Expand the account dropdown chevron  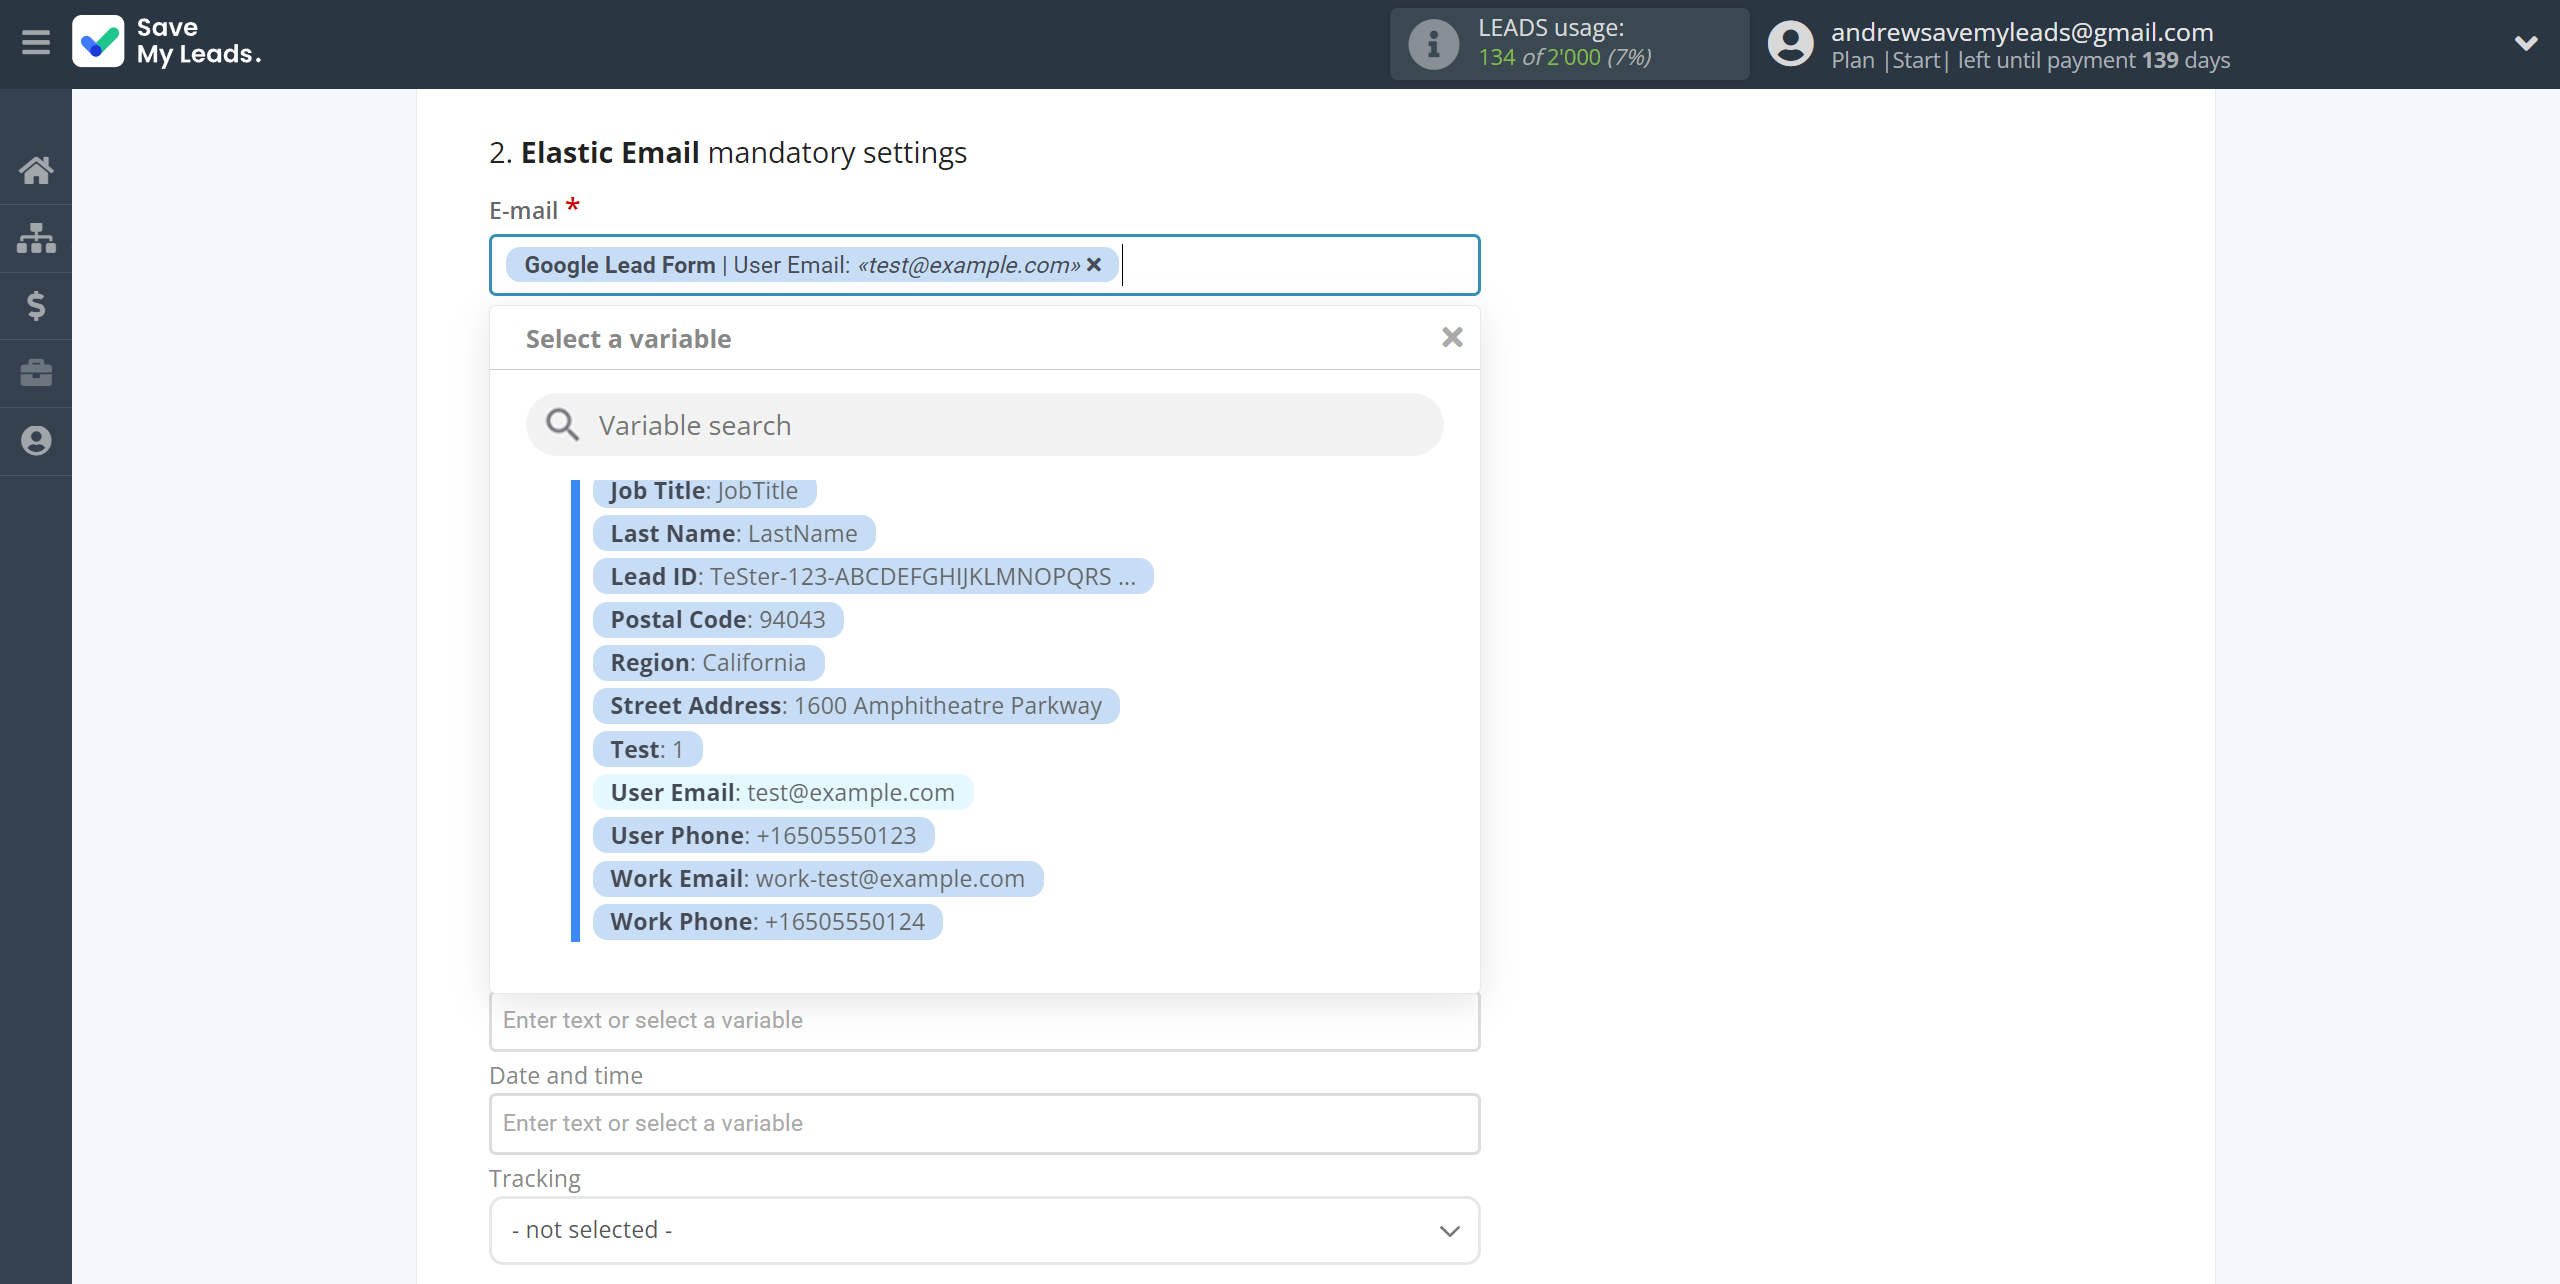coord(2526,43)
